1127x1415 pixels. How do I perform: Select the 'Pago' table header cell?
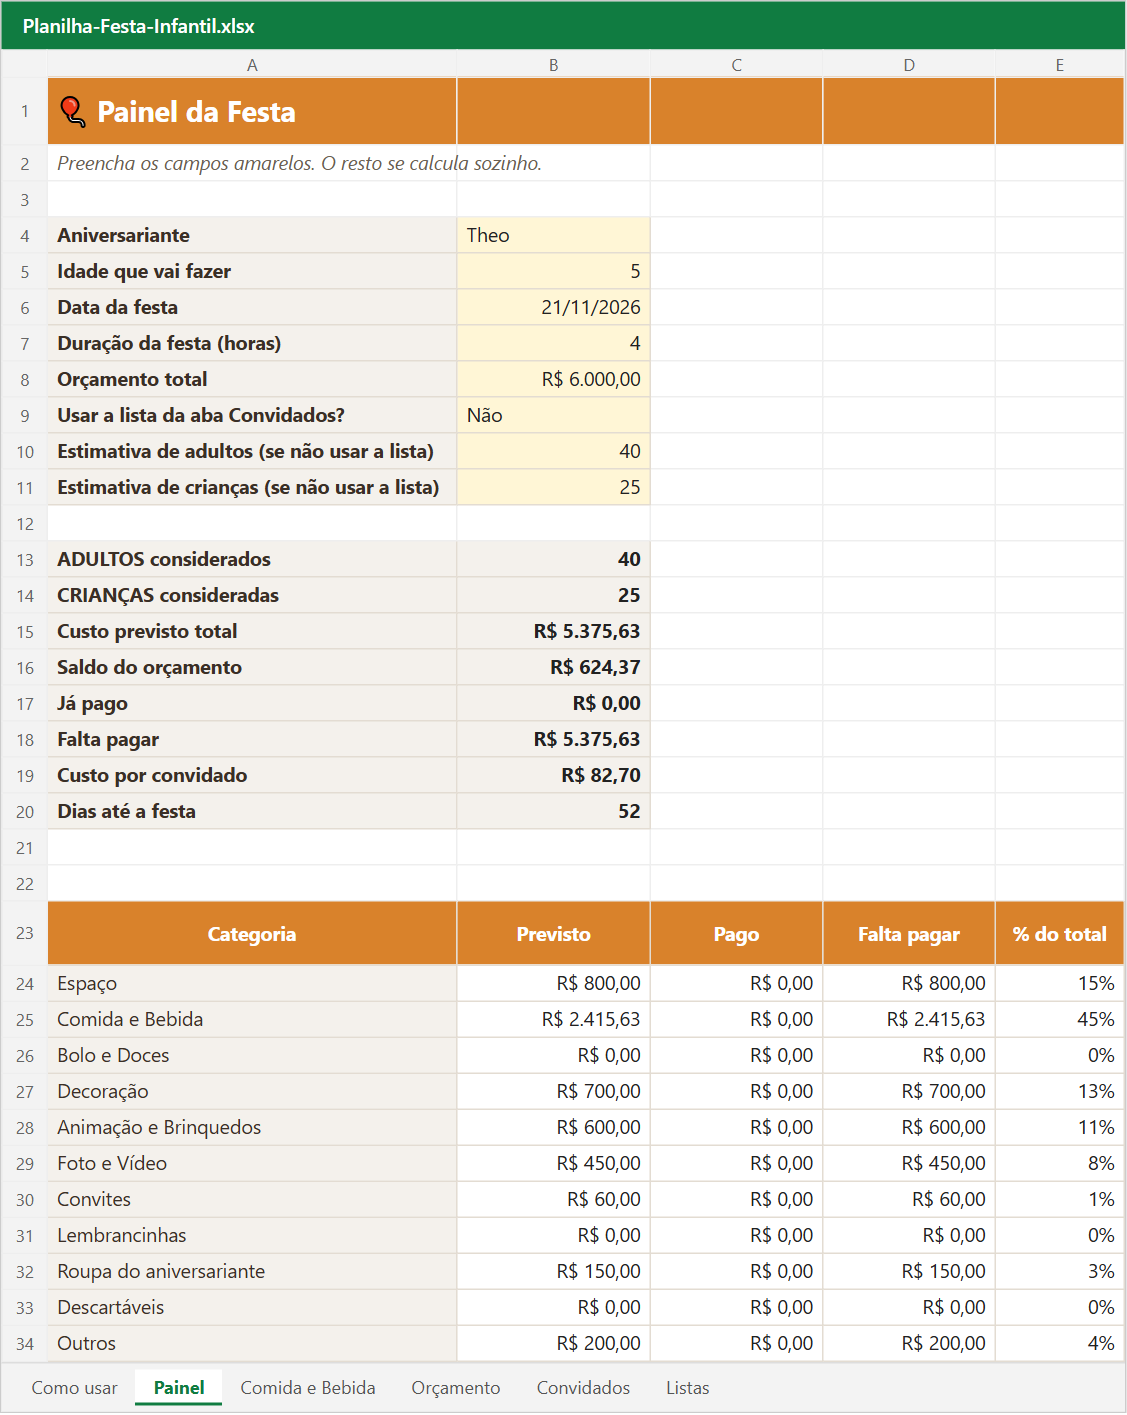[736, 934]
